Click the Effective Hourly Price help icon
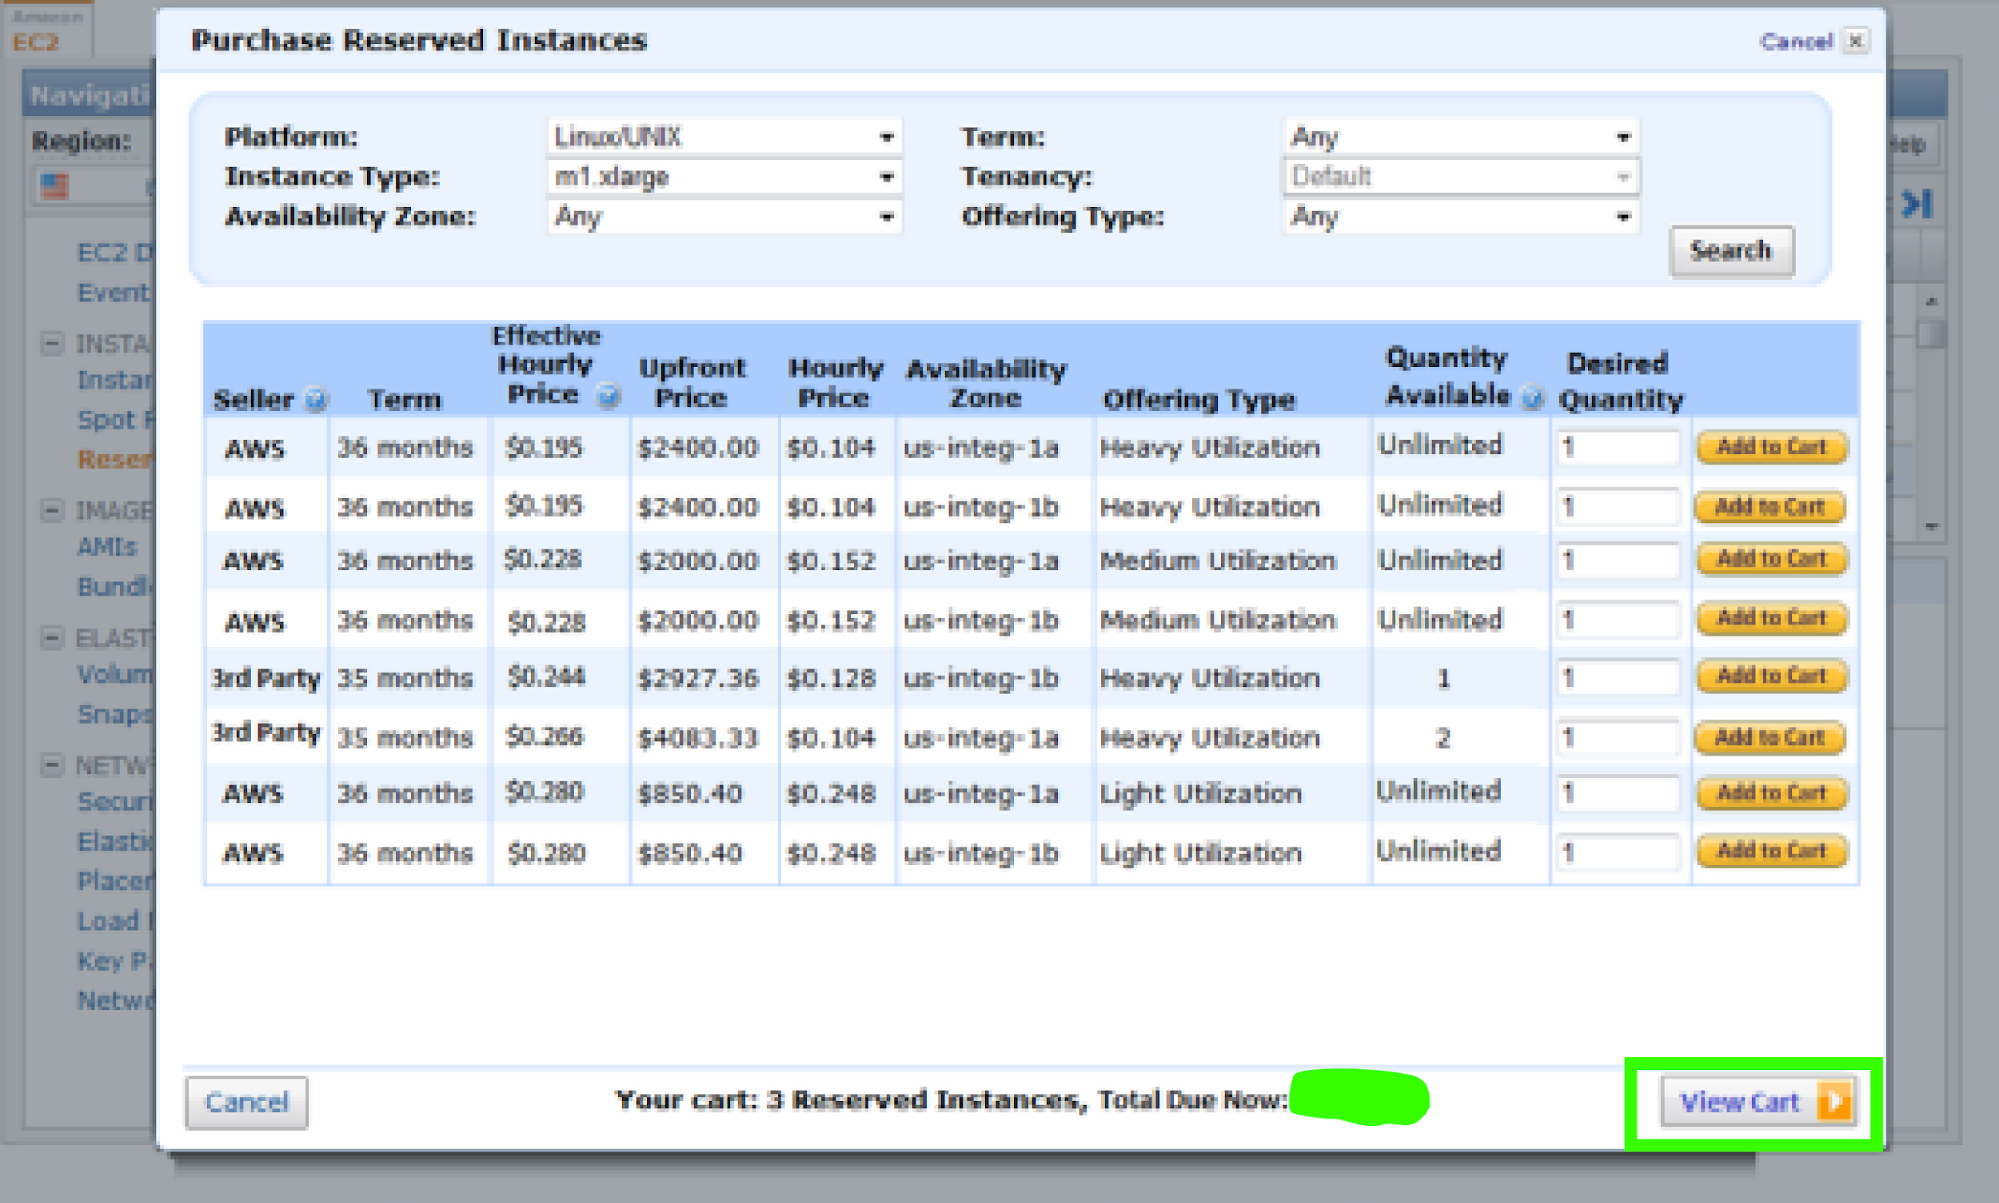Image resolution: width=1999 pixels, height=1203 pixels. (x=608, y=396)
